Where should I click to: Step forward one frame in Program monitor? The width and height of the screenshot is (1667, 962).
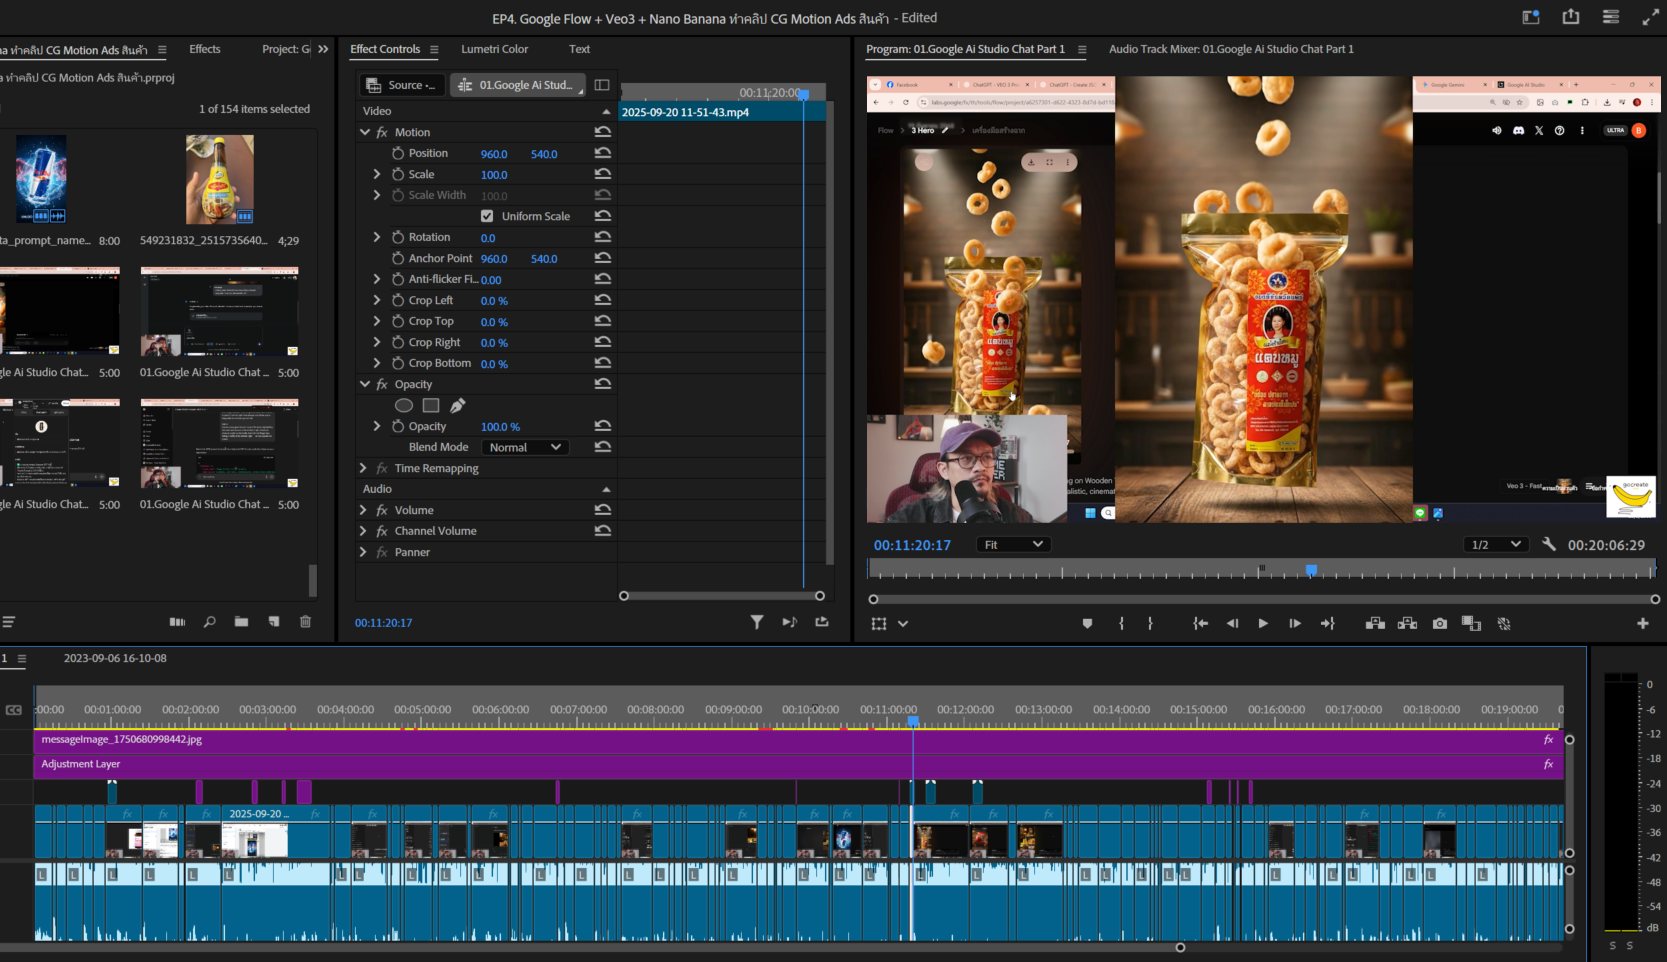click(1295, 623)
